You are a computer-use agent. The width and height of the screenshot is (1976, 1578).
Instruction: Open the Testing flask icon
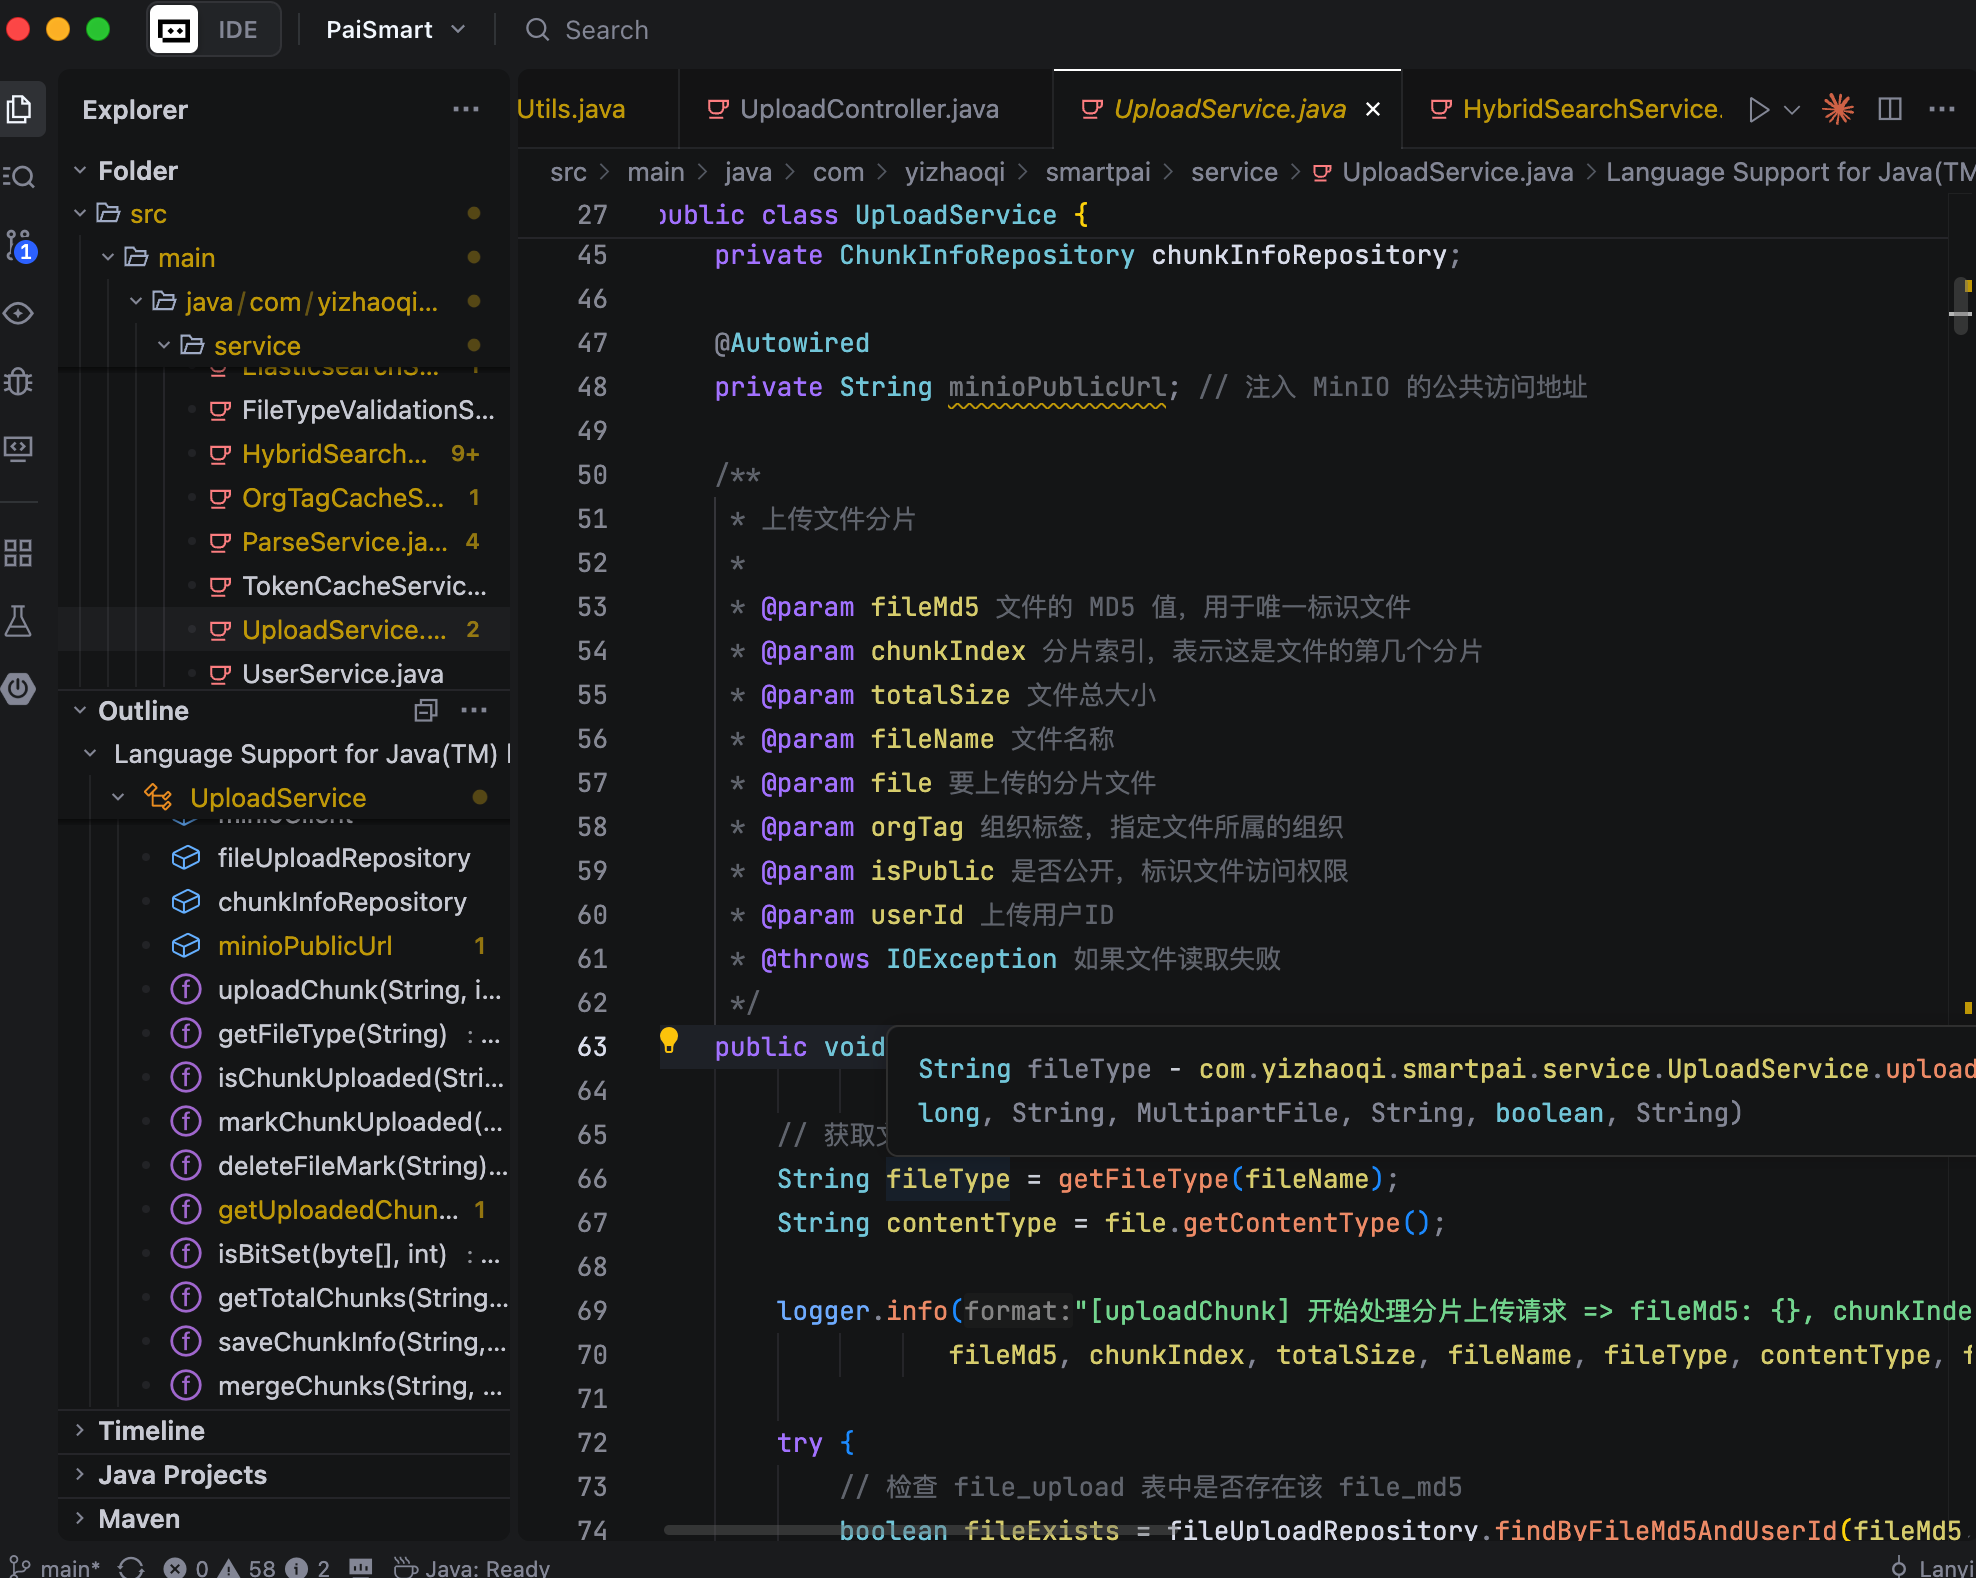[20, 621]
